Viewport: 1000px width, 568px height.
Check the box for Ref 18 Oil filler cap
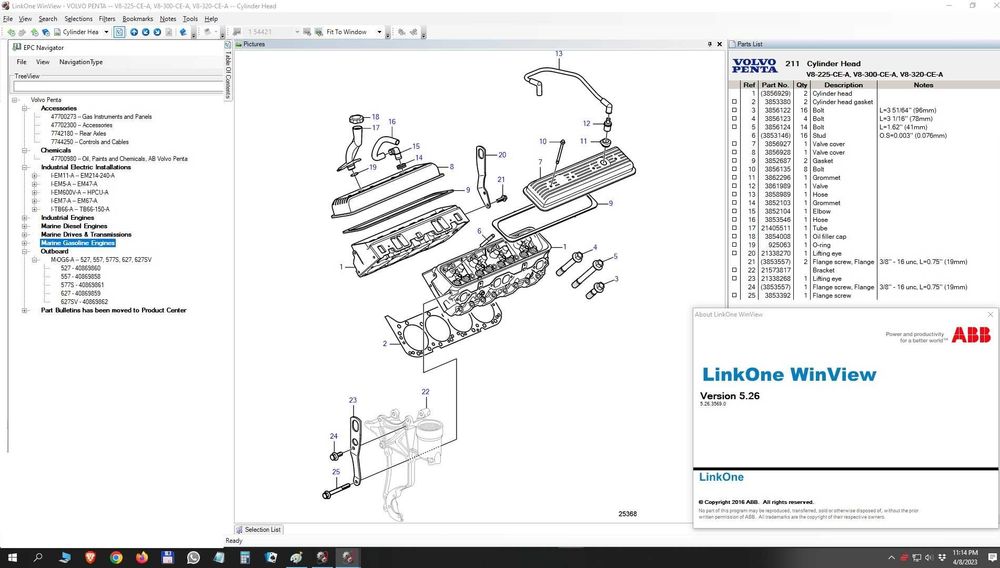(x=734, y=237)
